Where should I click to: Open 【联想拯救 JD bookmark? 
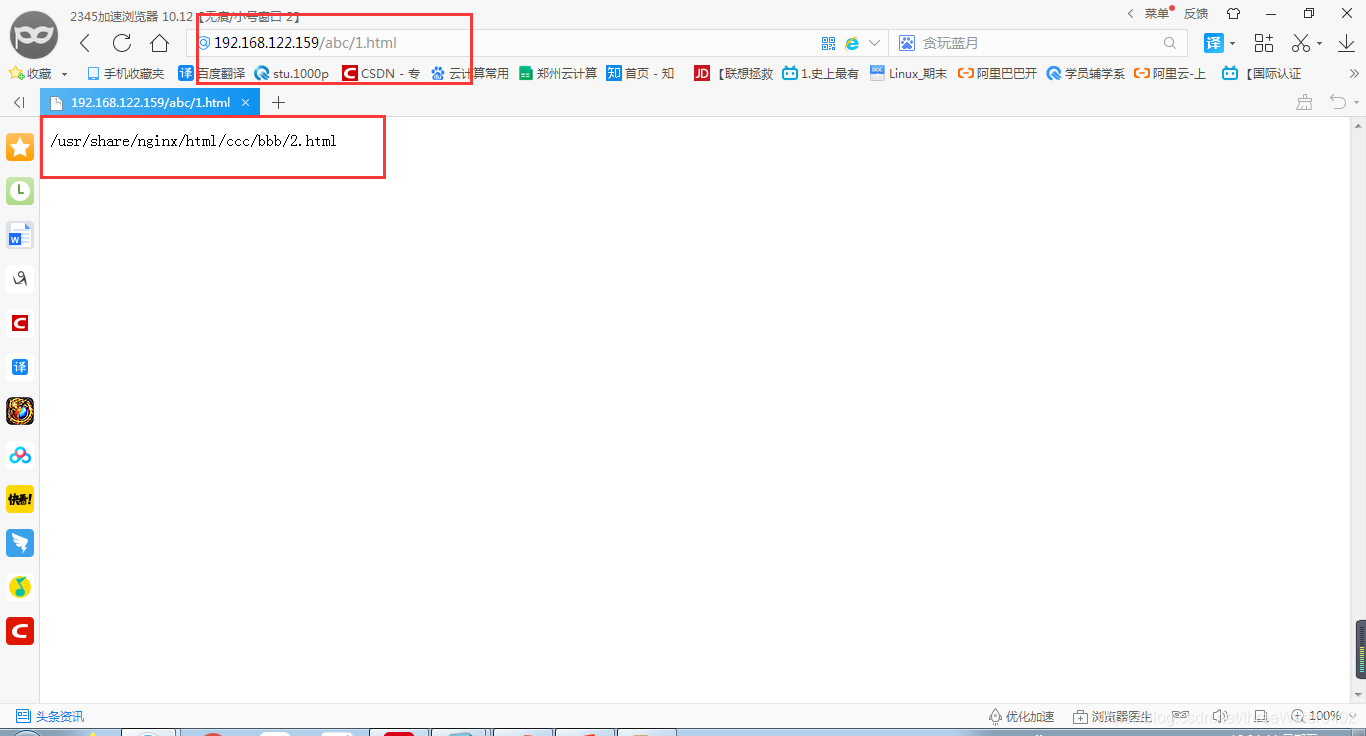(x=733, y=73)
